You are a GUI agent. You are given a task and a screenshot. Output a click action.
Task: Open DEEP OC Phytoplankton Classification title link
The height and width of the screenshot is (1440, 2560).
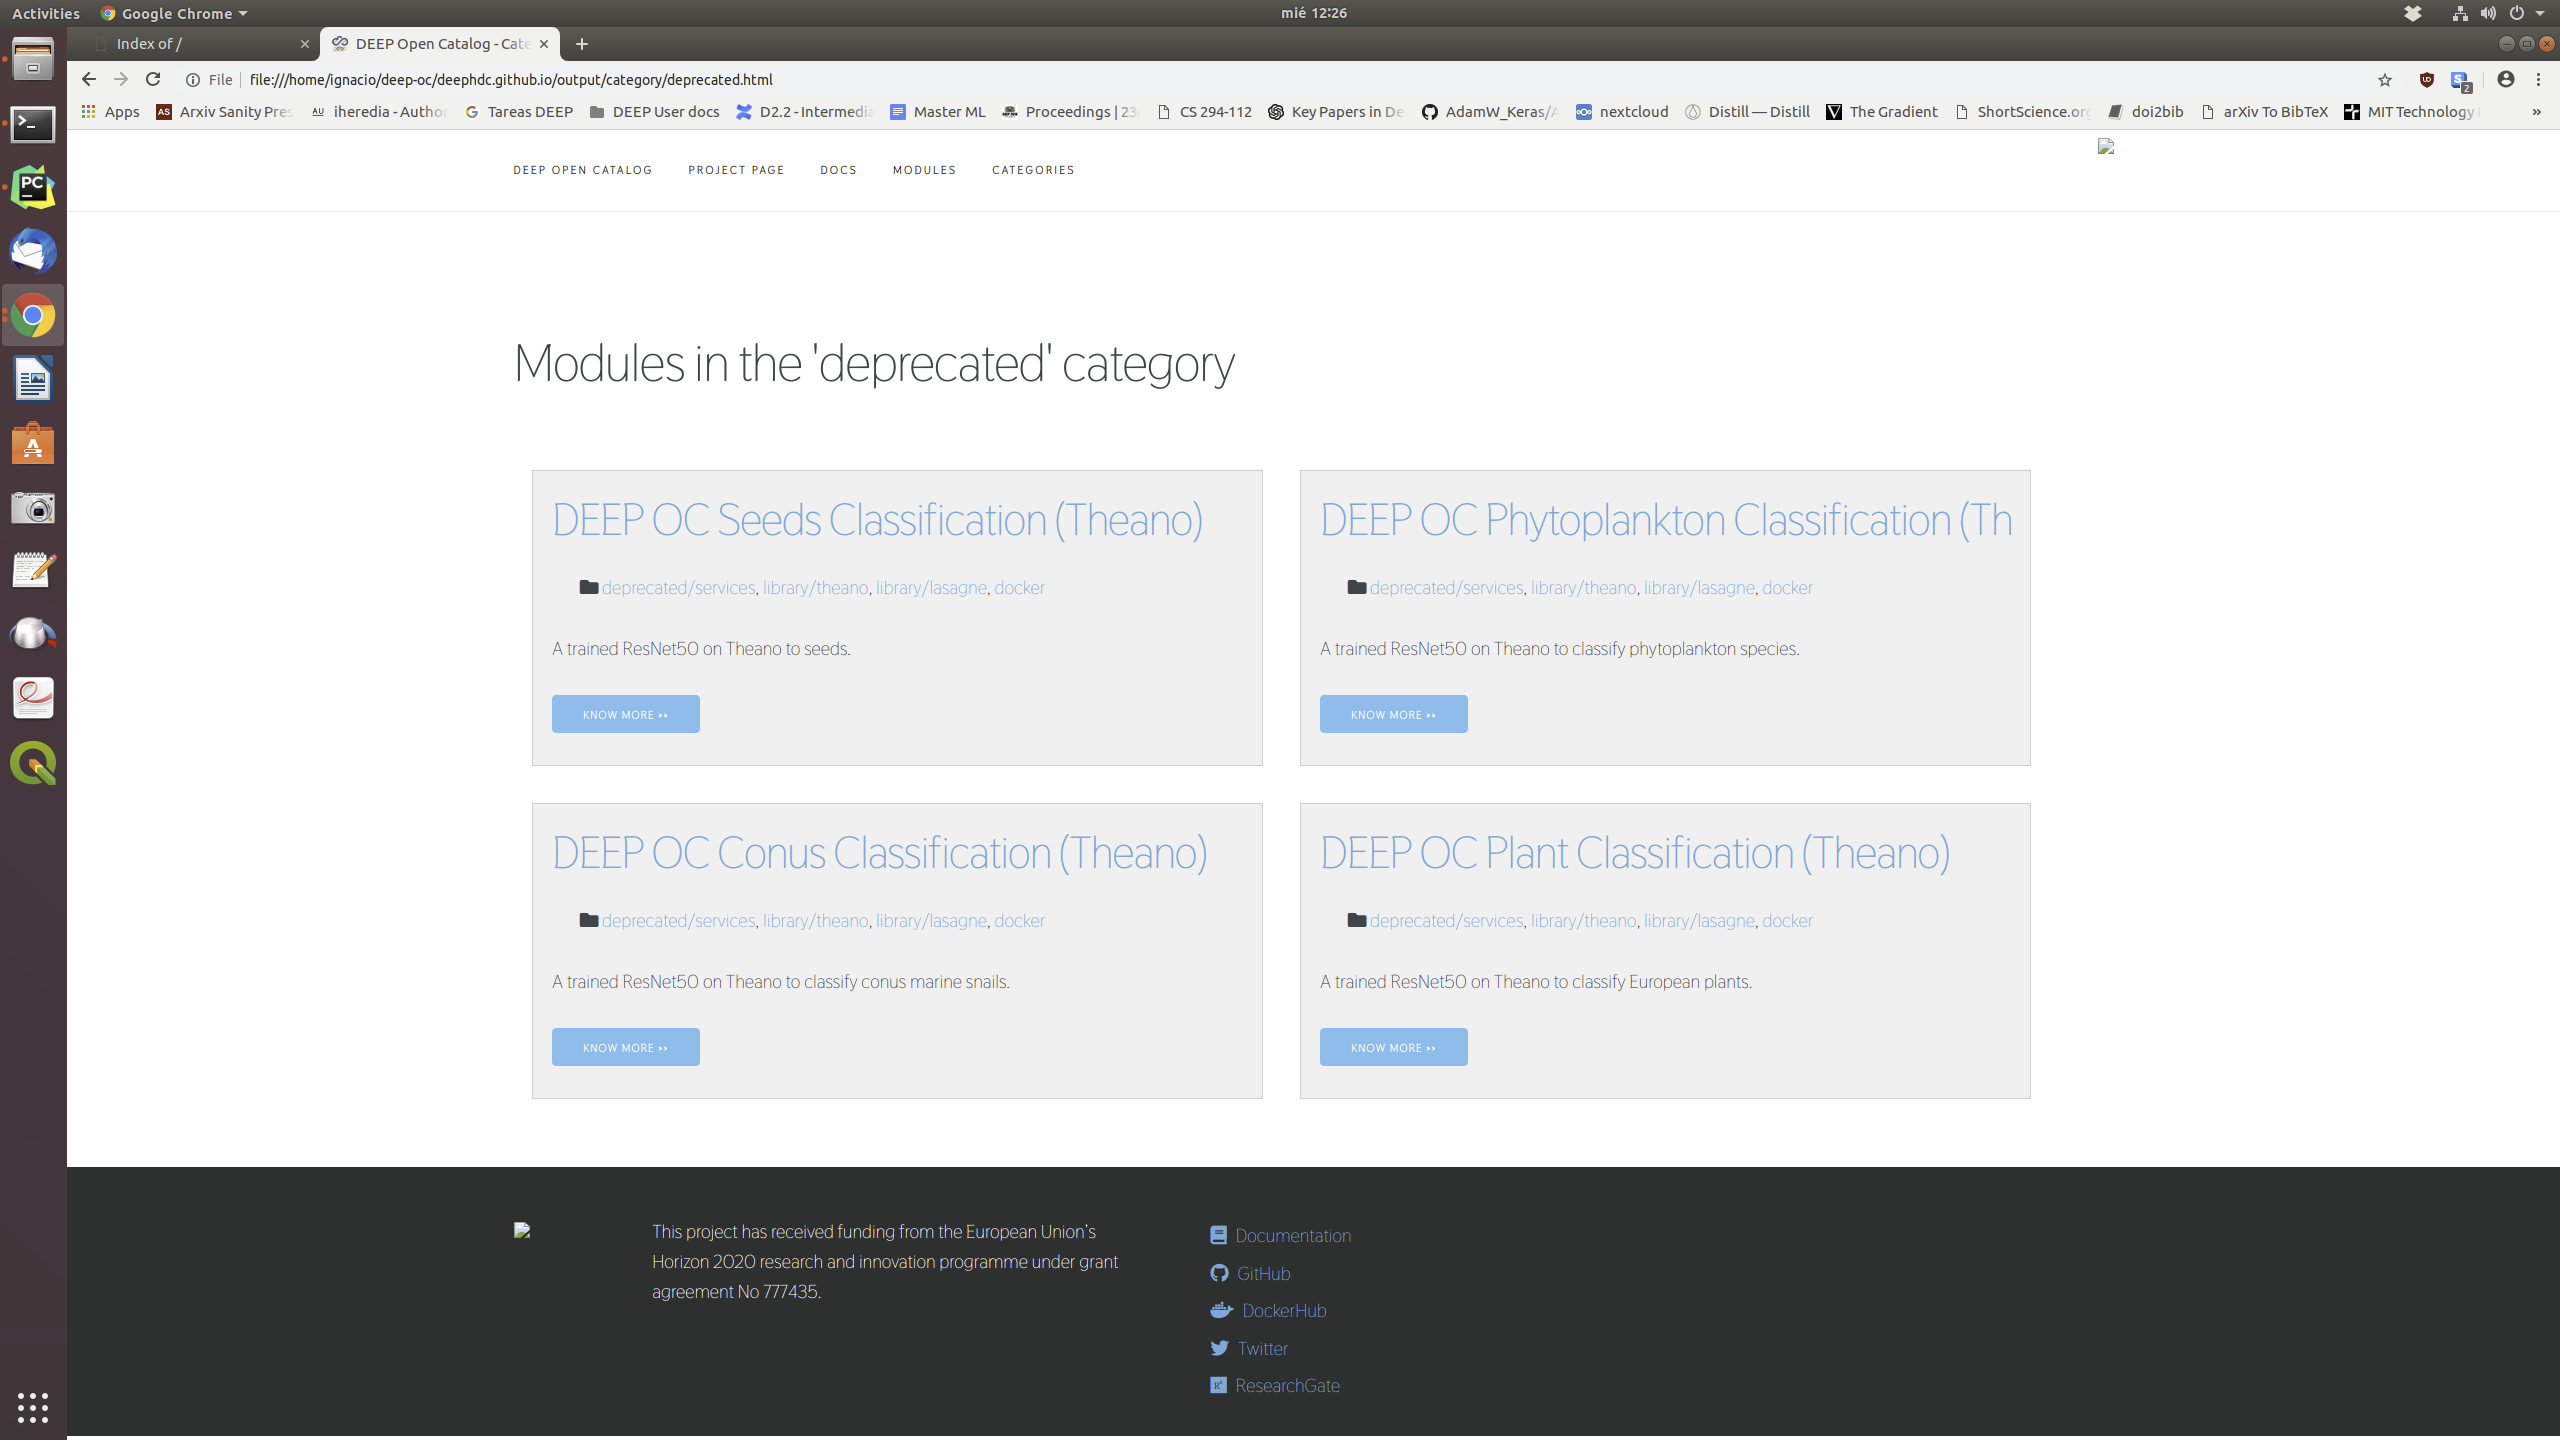point(1666,520)
